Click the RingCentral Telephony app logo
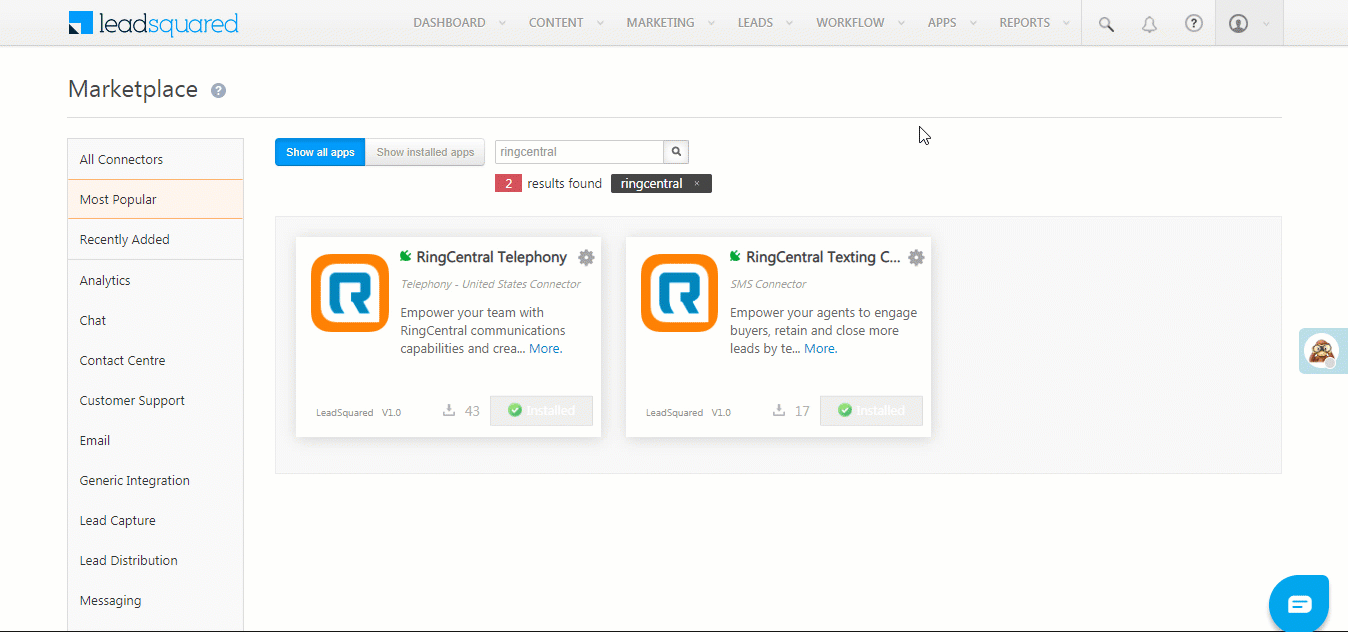 click(x=349, y=293)
